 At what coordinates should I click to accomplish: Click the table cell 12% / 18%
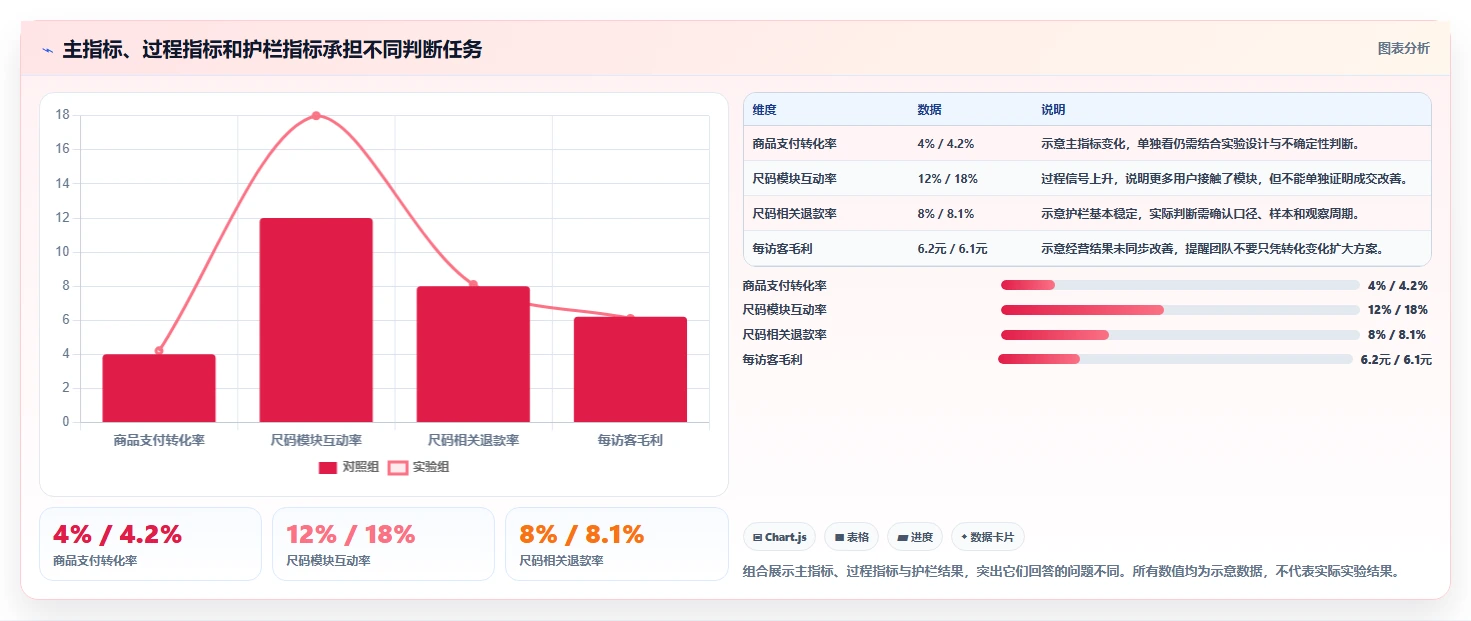pos(947,179)
